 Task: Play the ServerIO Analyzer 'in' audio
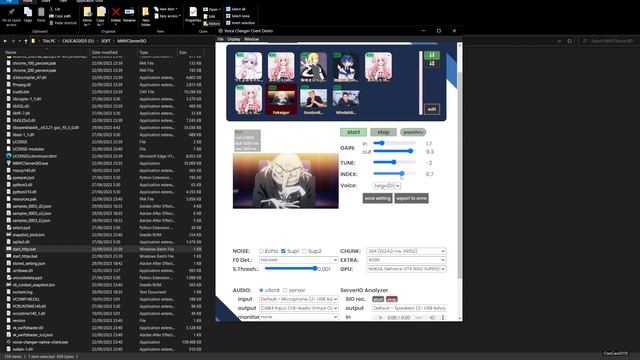click(x=380, y=317)
